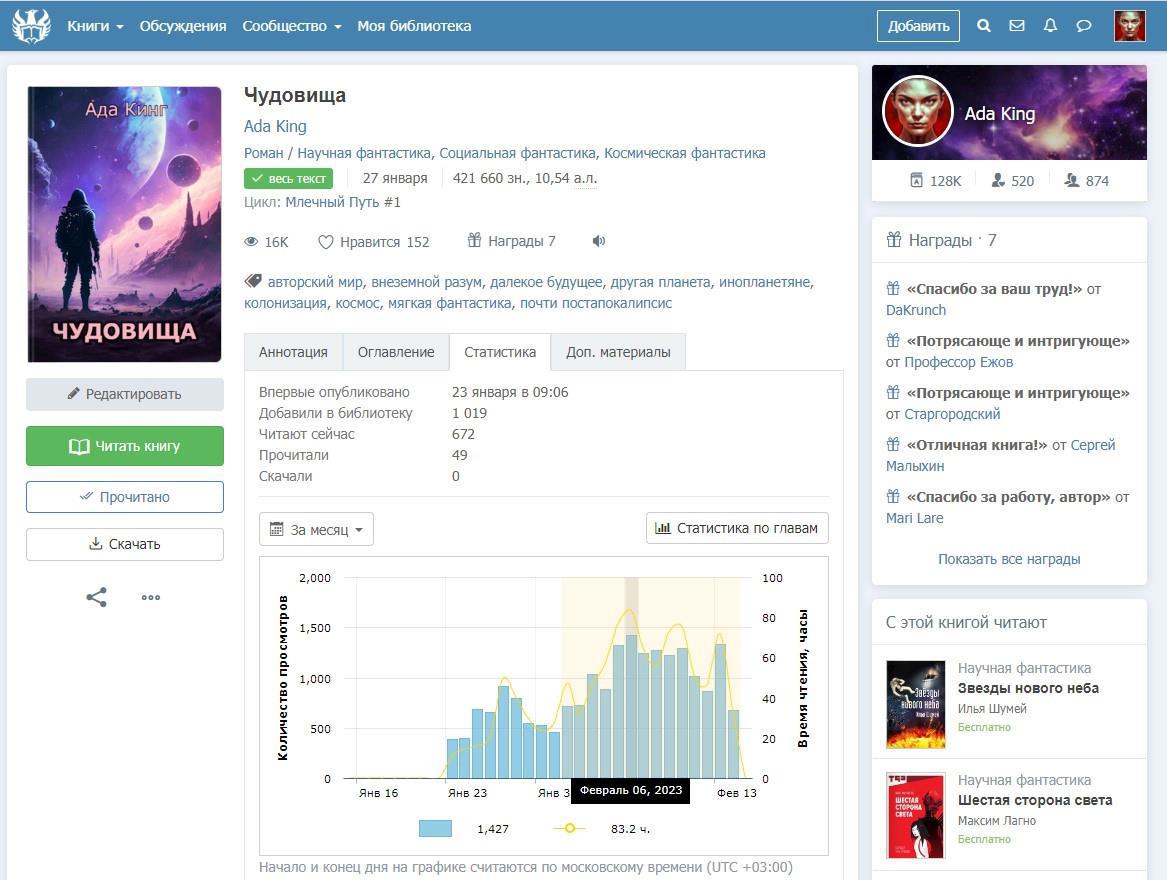Click the Добавить button
1167x880 pixels.
(918, 26)
